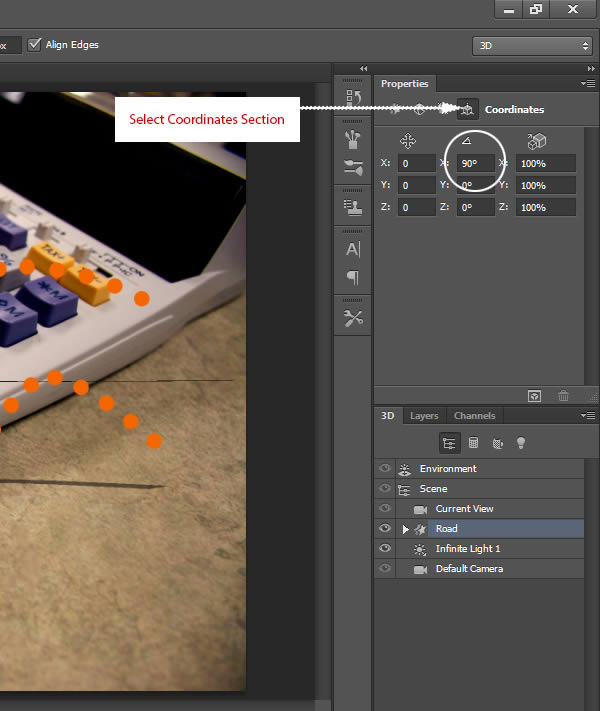Viewport: 600px width, 711px height.
Task: Click the move position arrows icon
Action: pos(408,141)
